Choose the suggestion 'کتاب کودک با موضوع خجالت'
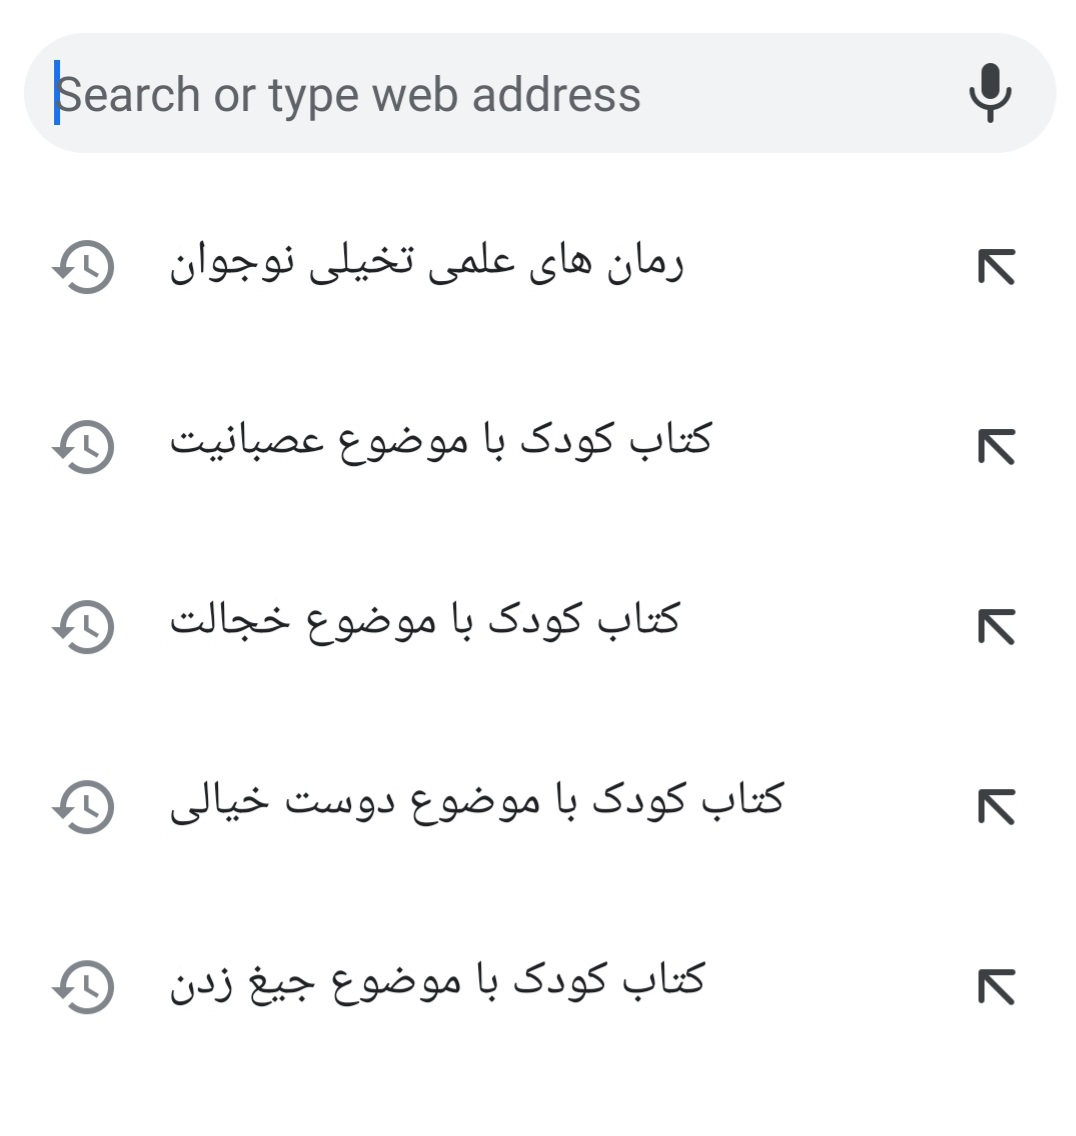 coord(425,622)
